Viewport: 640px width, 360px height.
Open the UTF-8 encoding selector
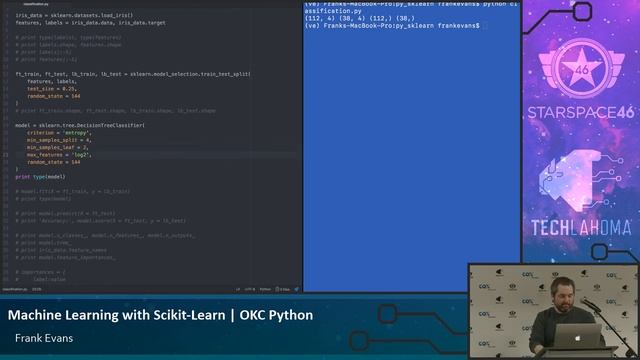(x=250, y=289)
